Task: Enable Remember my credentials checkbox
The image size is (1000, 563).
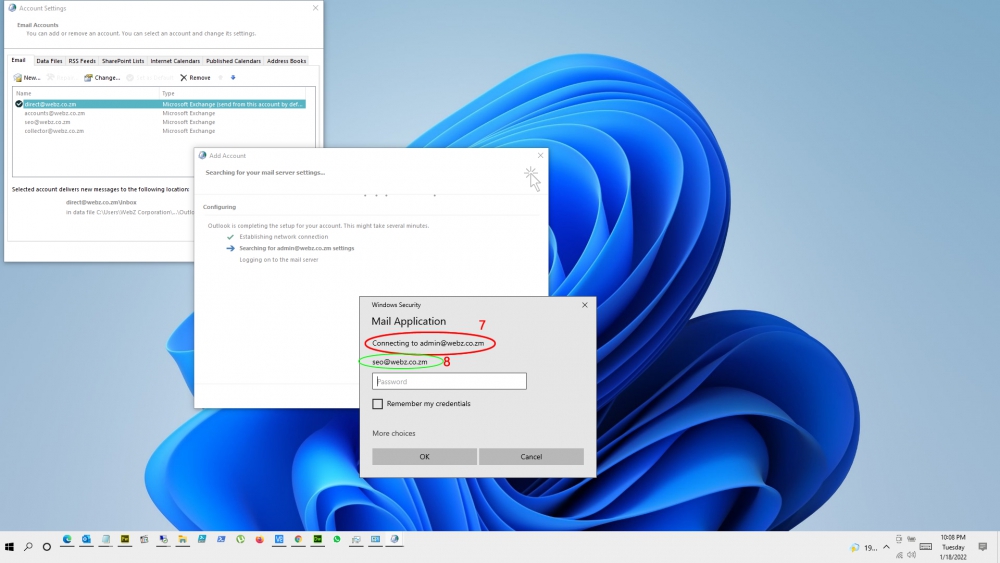Action: (378, 404)
